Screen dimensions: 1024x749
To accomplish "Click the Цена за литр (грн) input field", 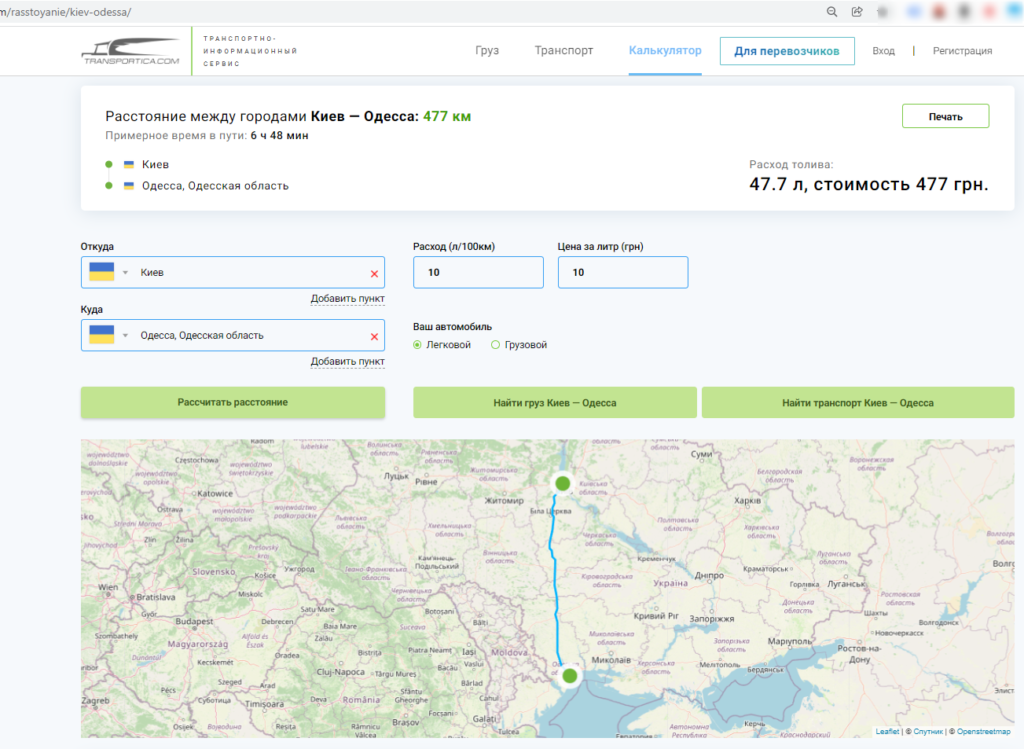I will point(622,272).
